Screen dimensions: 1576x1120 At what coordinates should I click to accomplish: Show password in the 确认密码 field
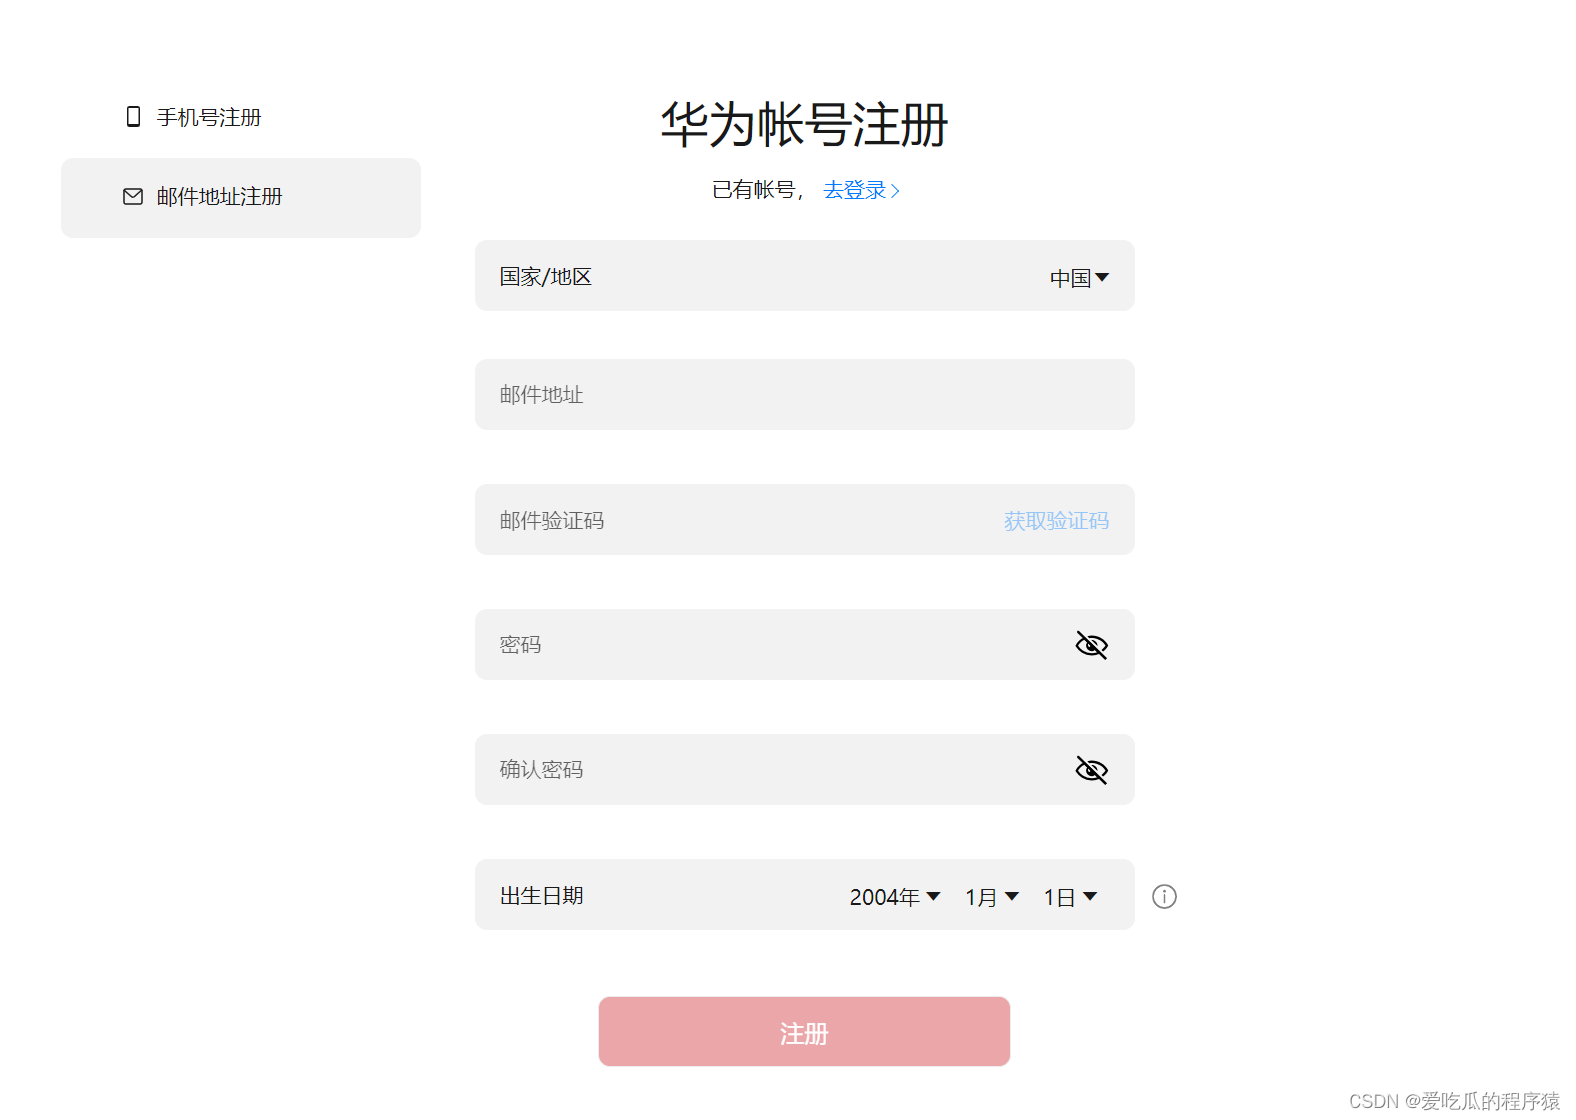click(x=1091, y=770)
